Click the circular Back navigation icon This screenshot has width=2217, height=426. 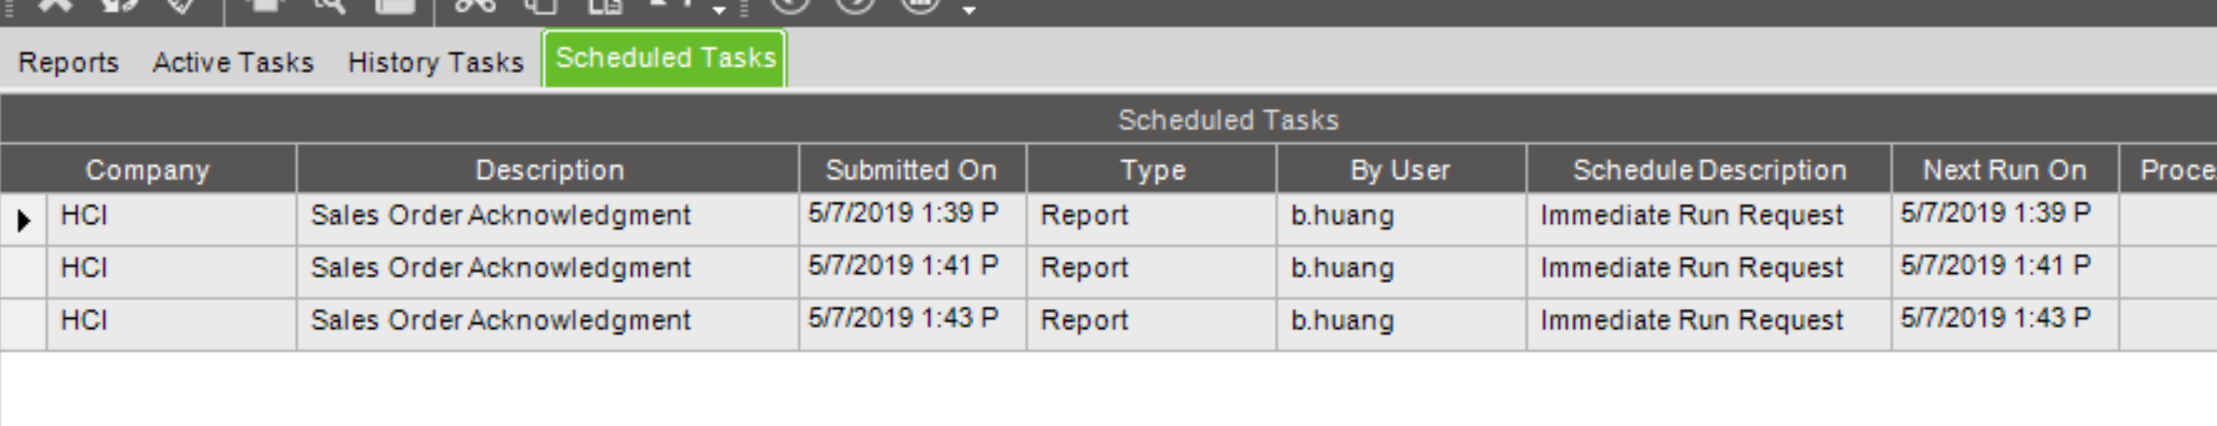pyautogui.click(x=790, y=4)
